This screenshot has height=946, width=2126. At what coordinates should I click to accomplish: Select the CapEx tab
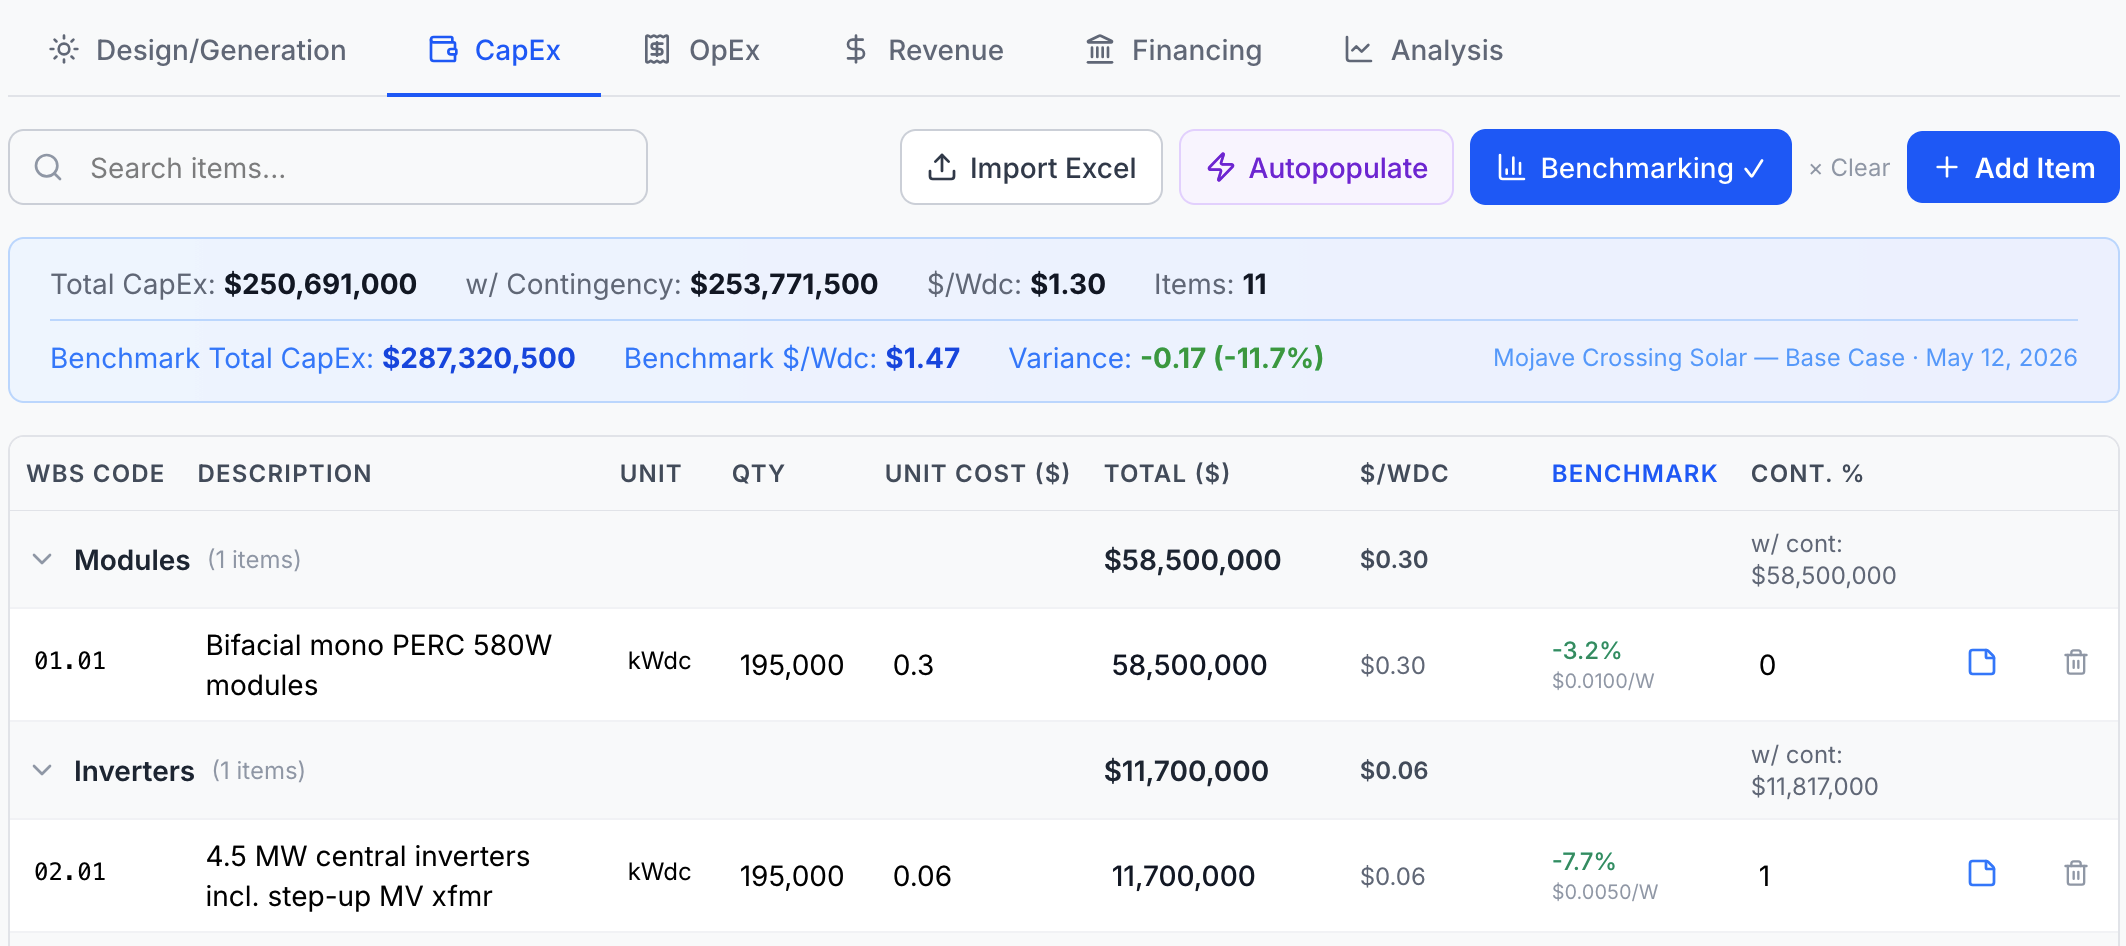pos(494,50)
